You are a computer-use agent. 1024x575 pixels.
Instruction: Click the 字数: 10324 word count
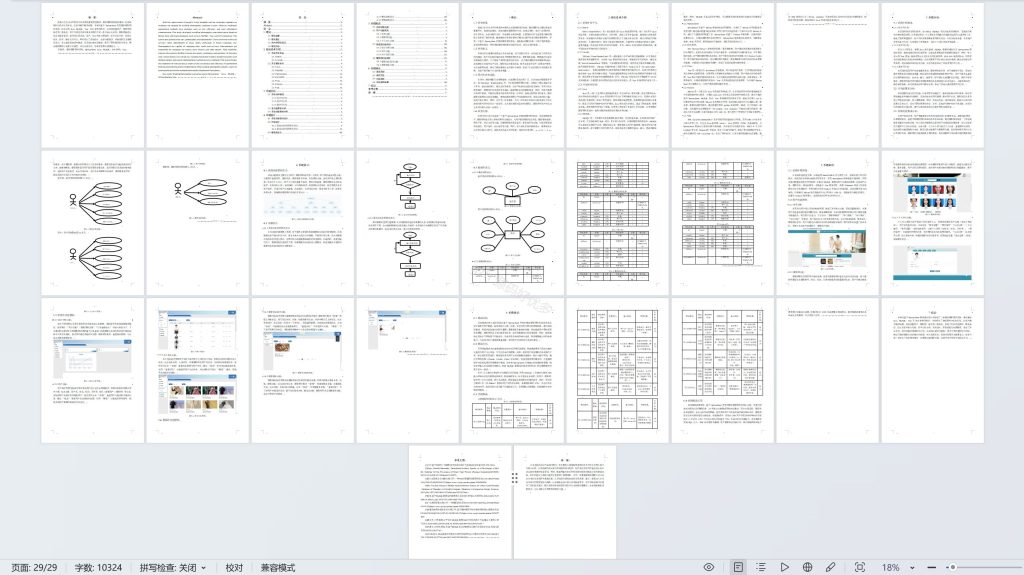pos(98,567)
